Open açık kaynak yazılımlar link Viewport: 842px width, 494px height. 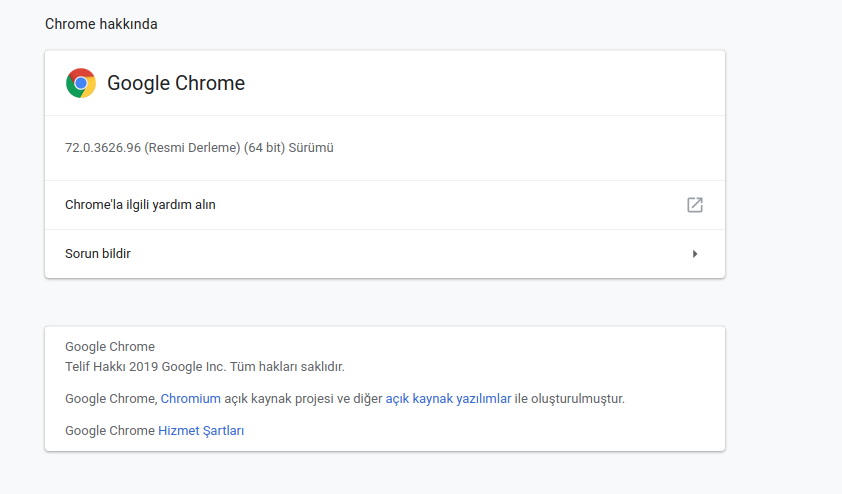448,399
